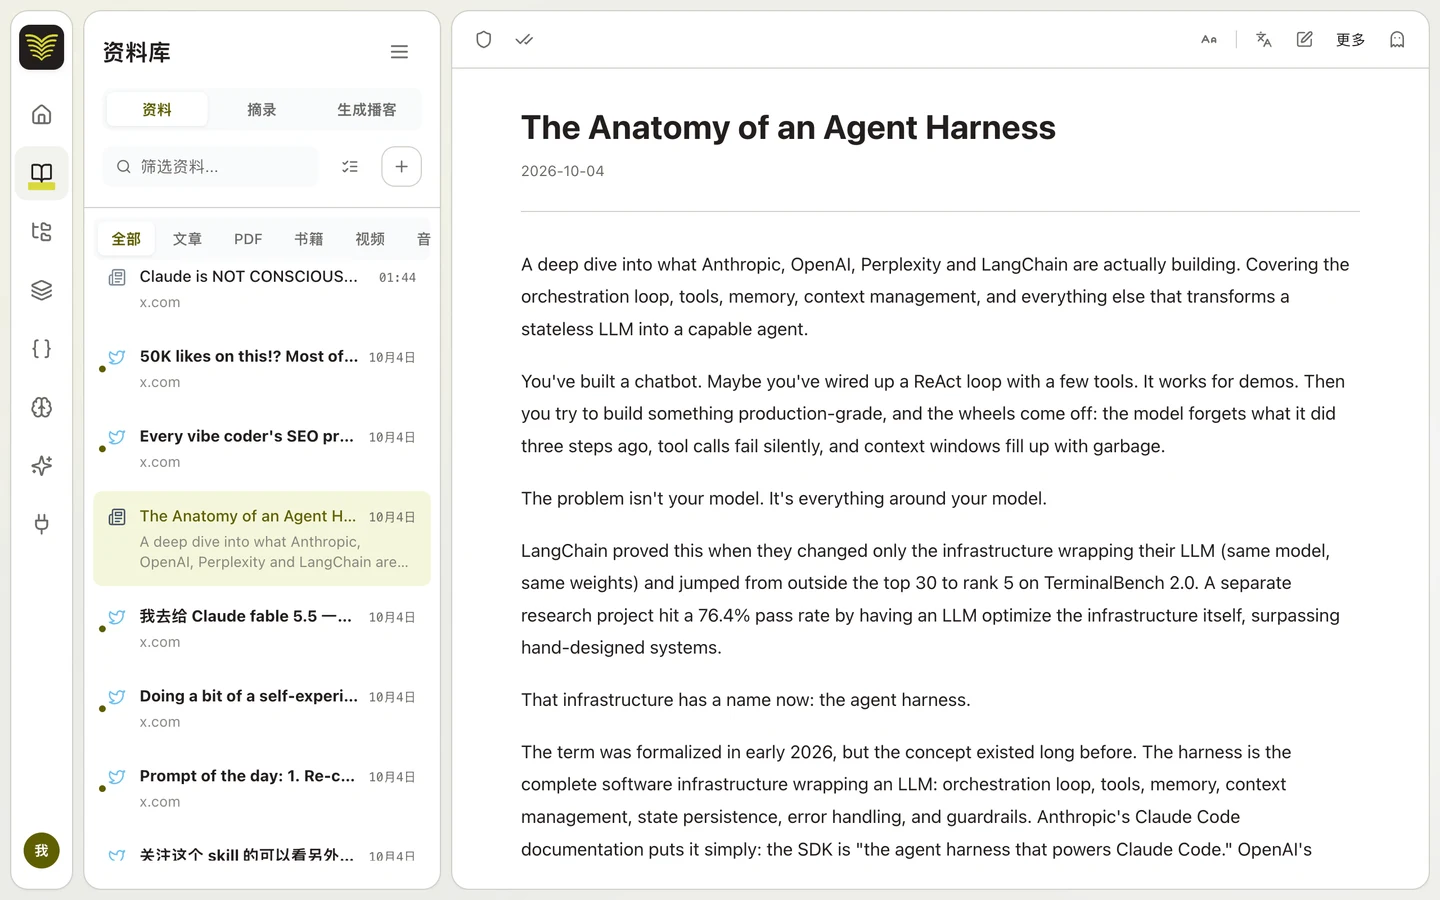
Task: Open the home icon in sidebar
Action: point(41,115)
